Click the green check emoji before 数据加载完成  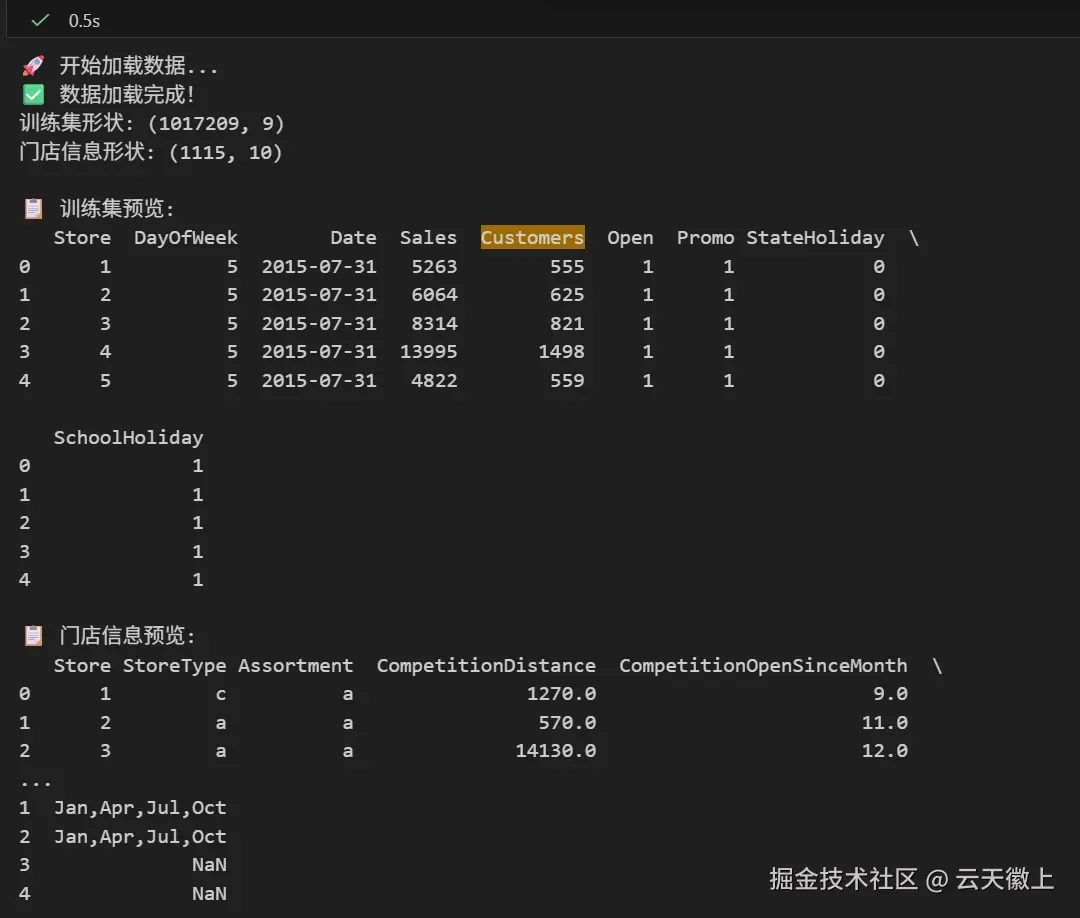[x=33, y=95]
